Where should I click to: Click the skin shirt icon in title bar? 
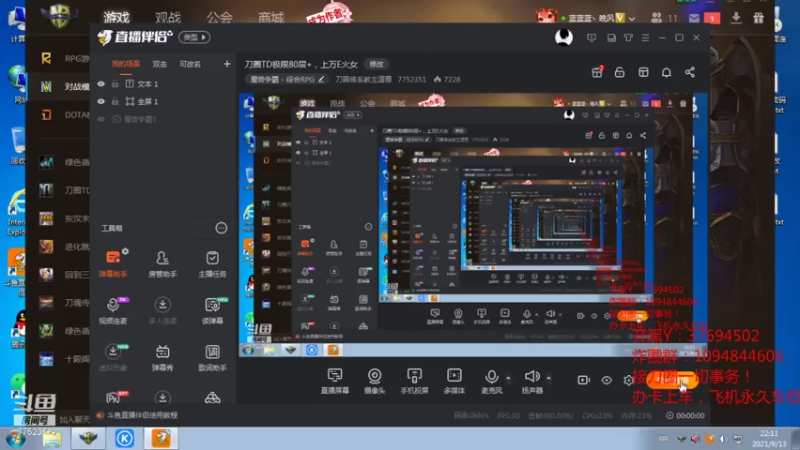coord(628,38)
